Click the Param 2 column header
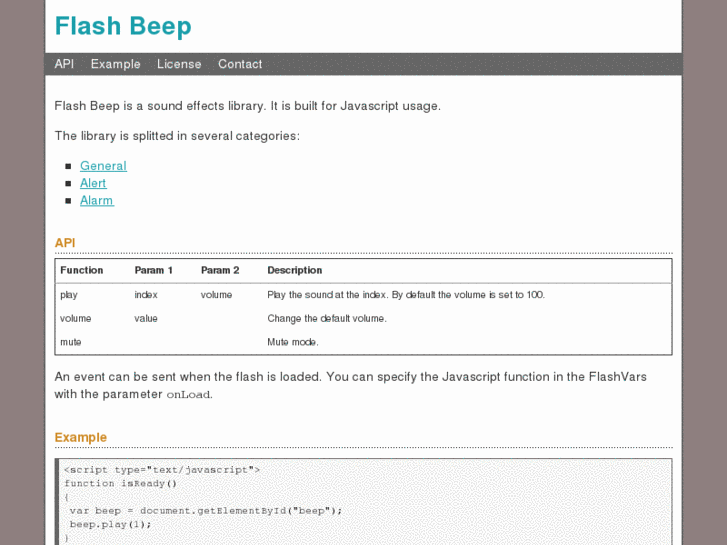Image resolution: width=727 pixels, height=545 pixels. point(220,270)
